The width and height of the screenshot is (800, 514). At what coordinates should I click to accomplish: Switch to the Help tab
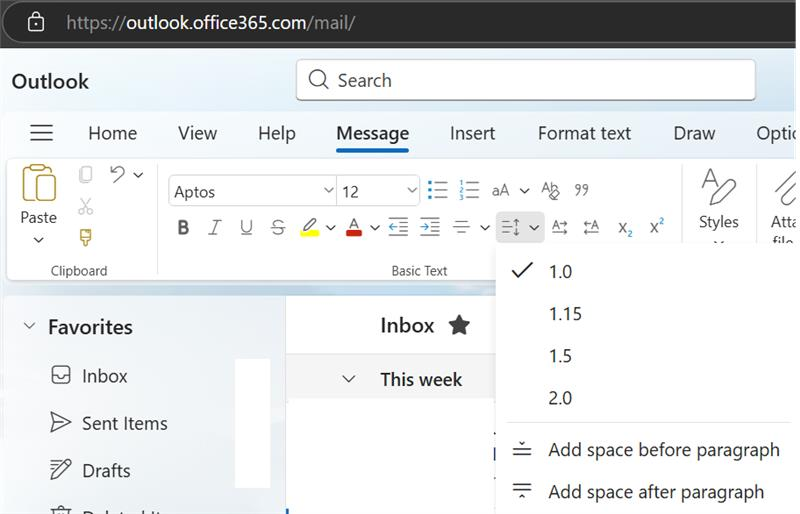click(277, 133)
